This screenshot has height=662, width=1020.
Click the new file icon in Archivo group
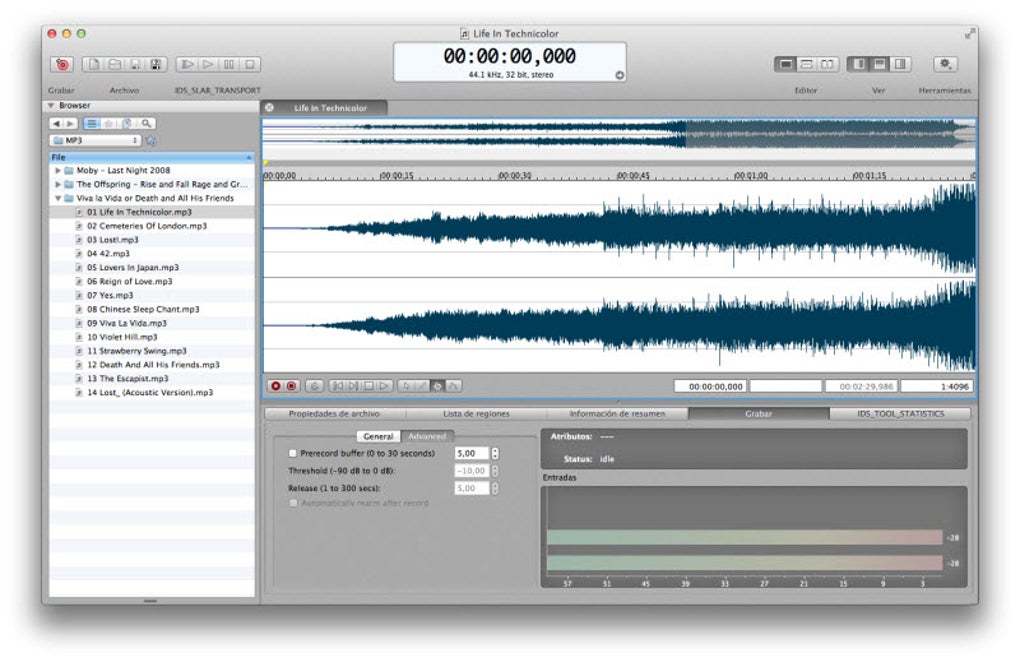click(93, 65)
